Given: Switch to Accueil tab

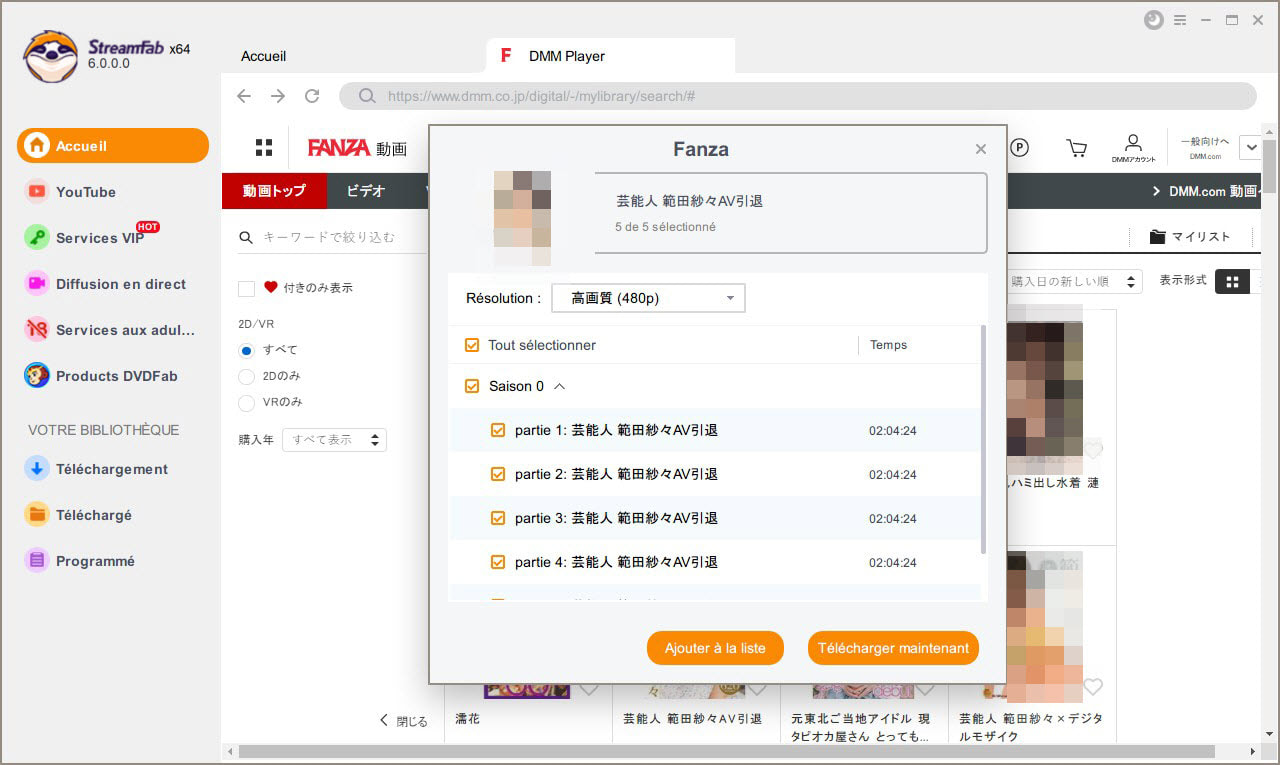Looking at the screenshot, I should (x=264, y=56).
